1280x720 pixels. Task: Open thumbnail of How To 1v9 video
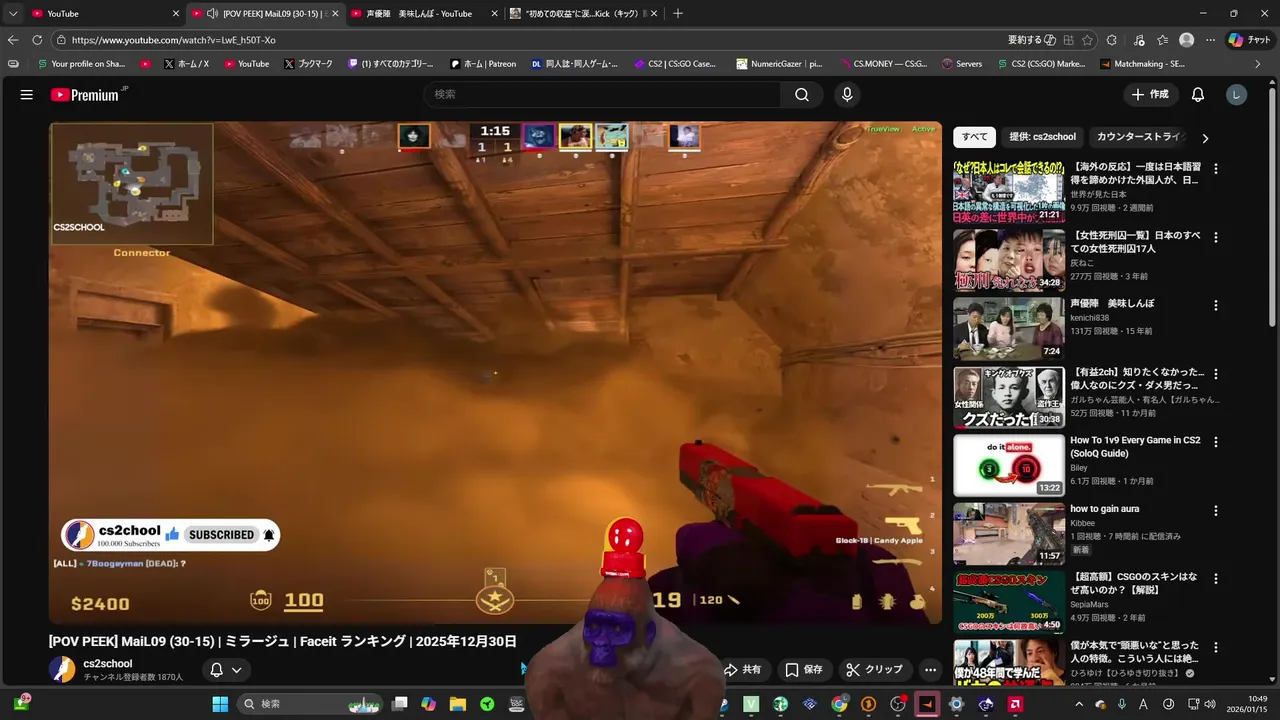click(1009, 465)
